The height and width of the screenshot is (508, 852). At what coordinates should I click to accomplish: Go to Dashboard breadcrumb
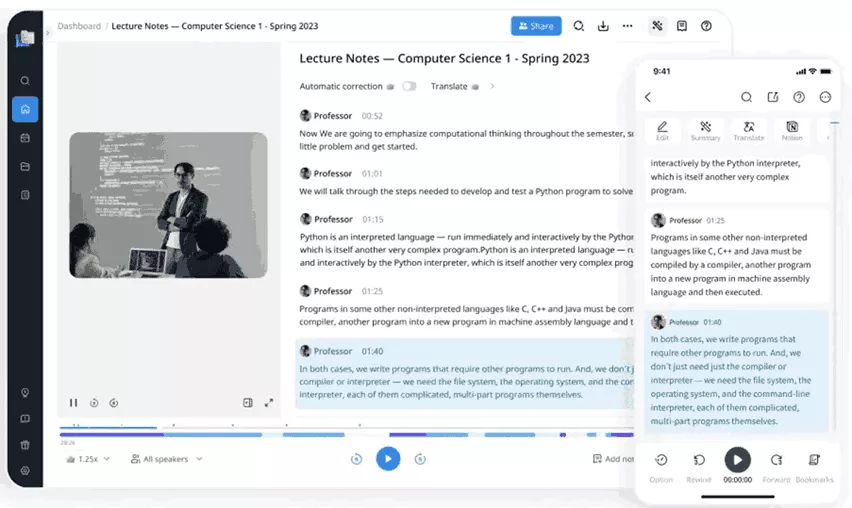(79, 26)
